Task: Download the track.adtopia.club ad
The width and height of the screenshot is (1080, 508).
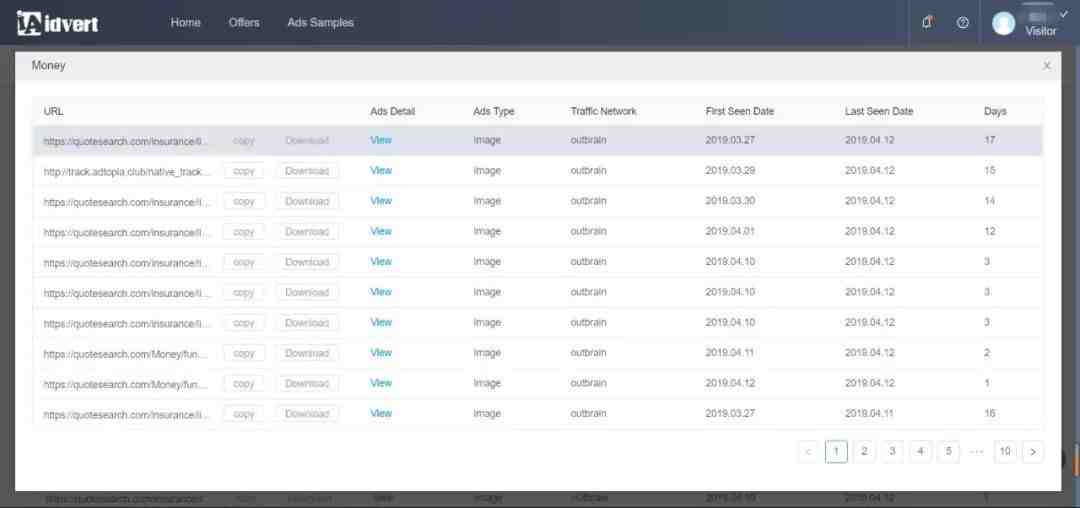Action: coord(307,171)
